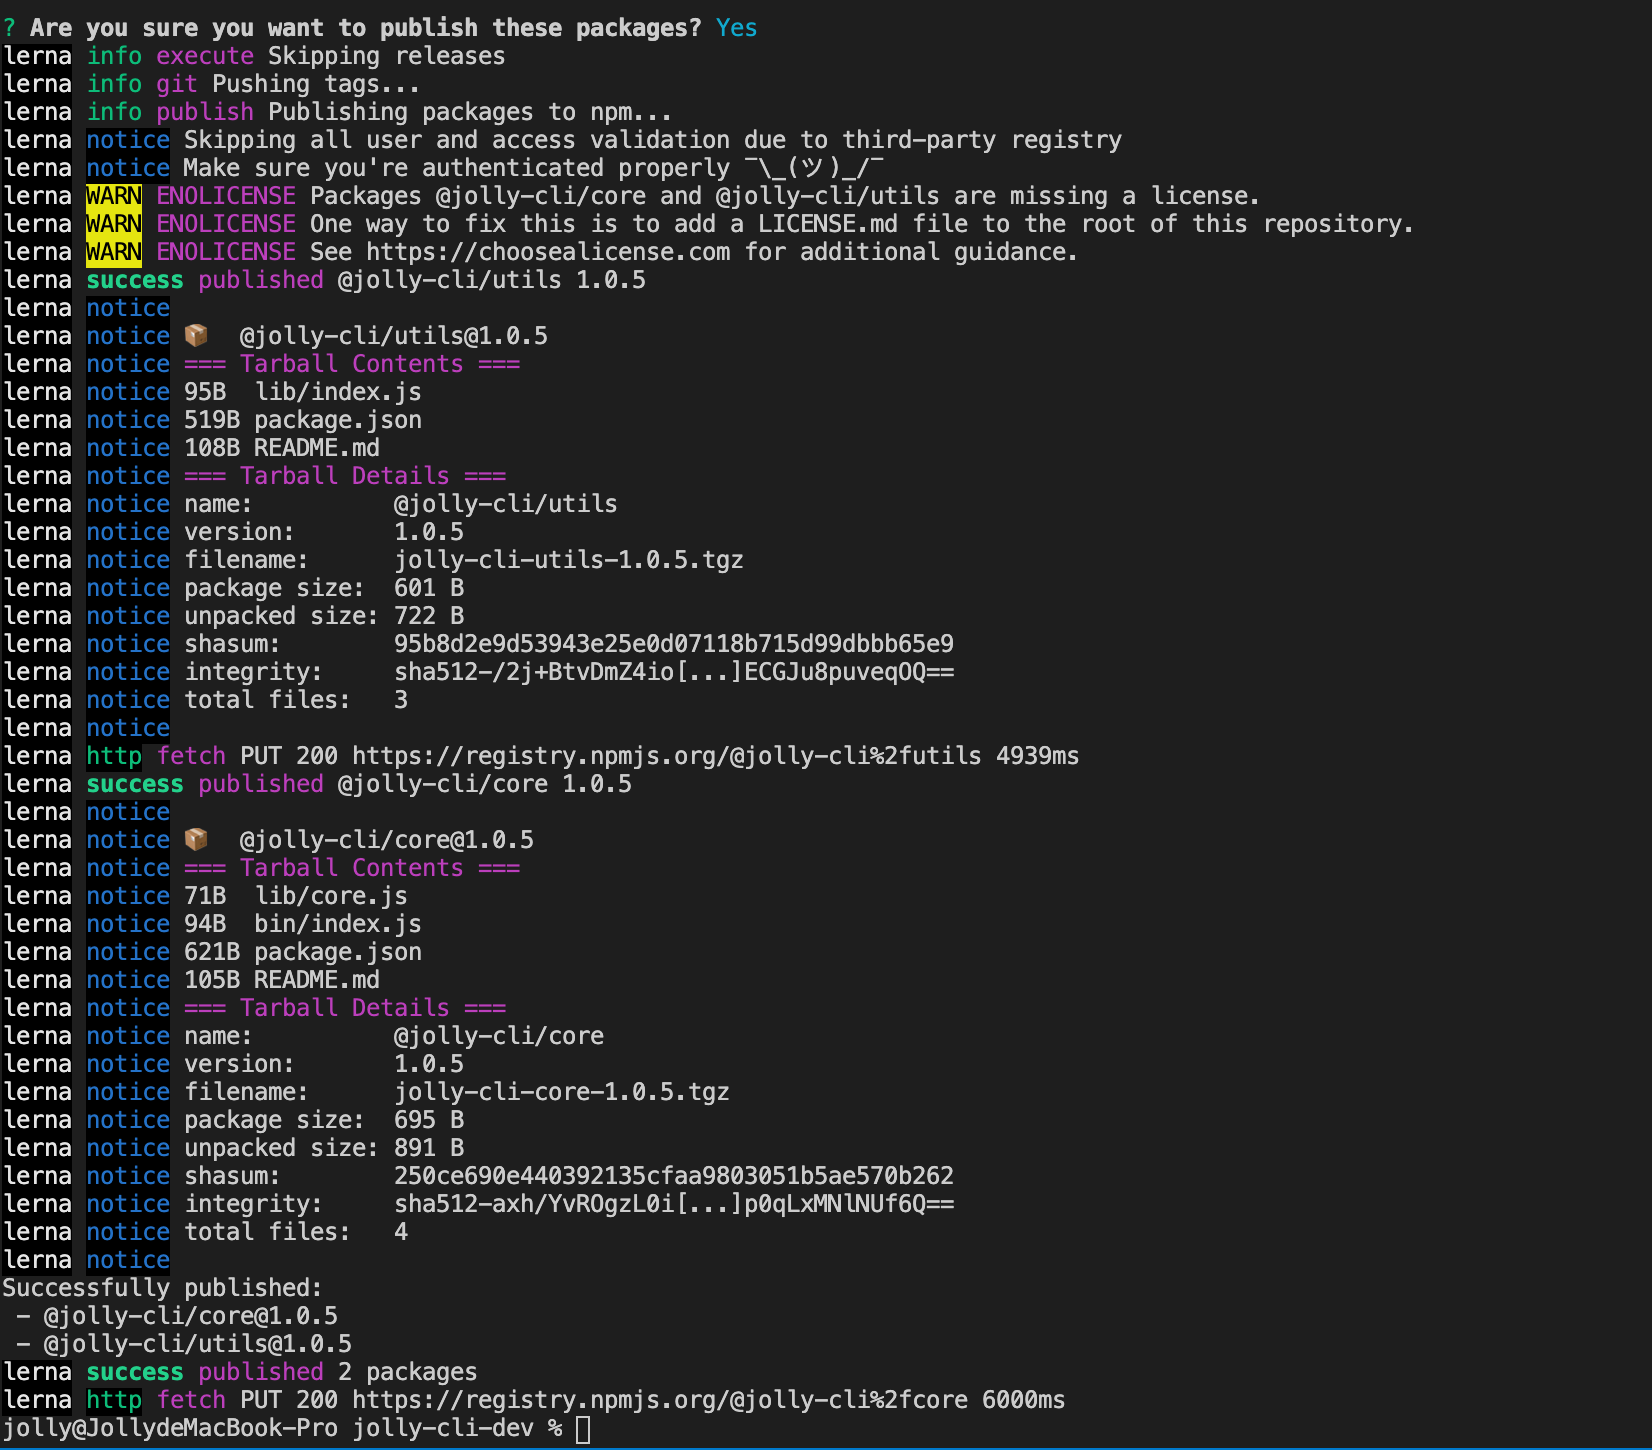Open the registry URL ending in %2fcore
Screen dimensions: 1652x1450
tap(660, 1400)
